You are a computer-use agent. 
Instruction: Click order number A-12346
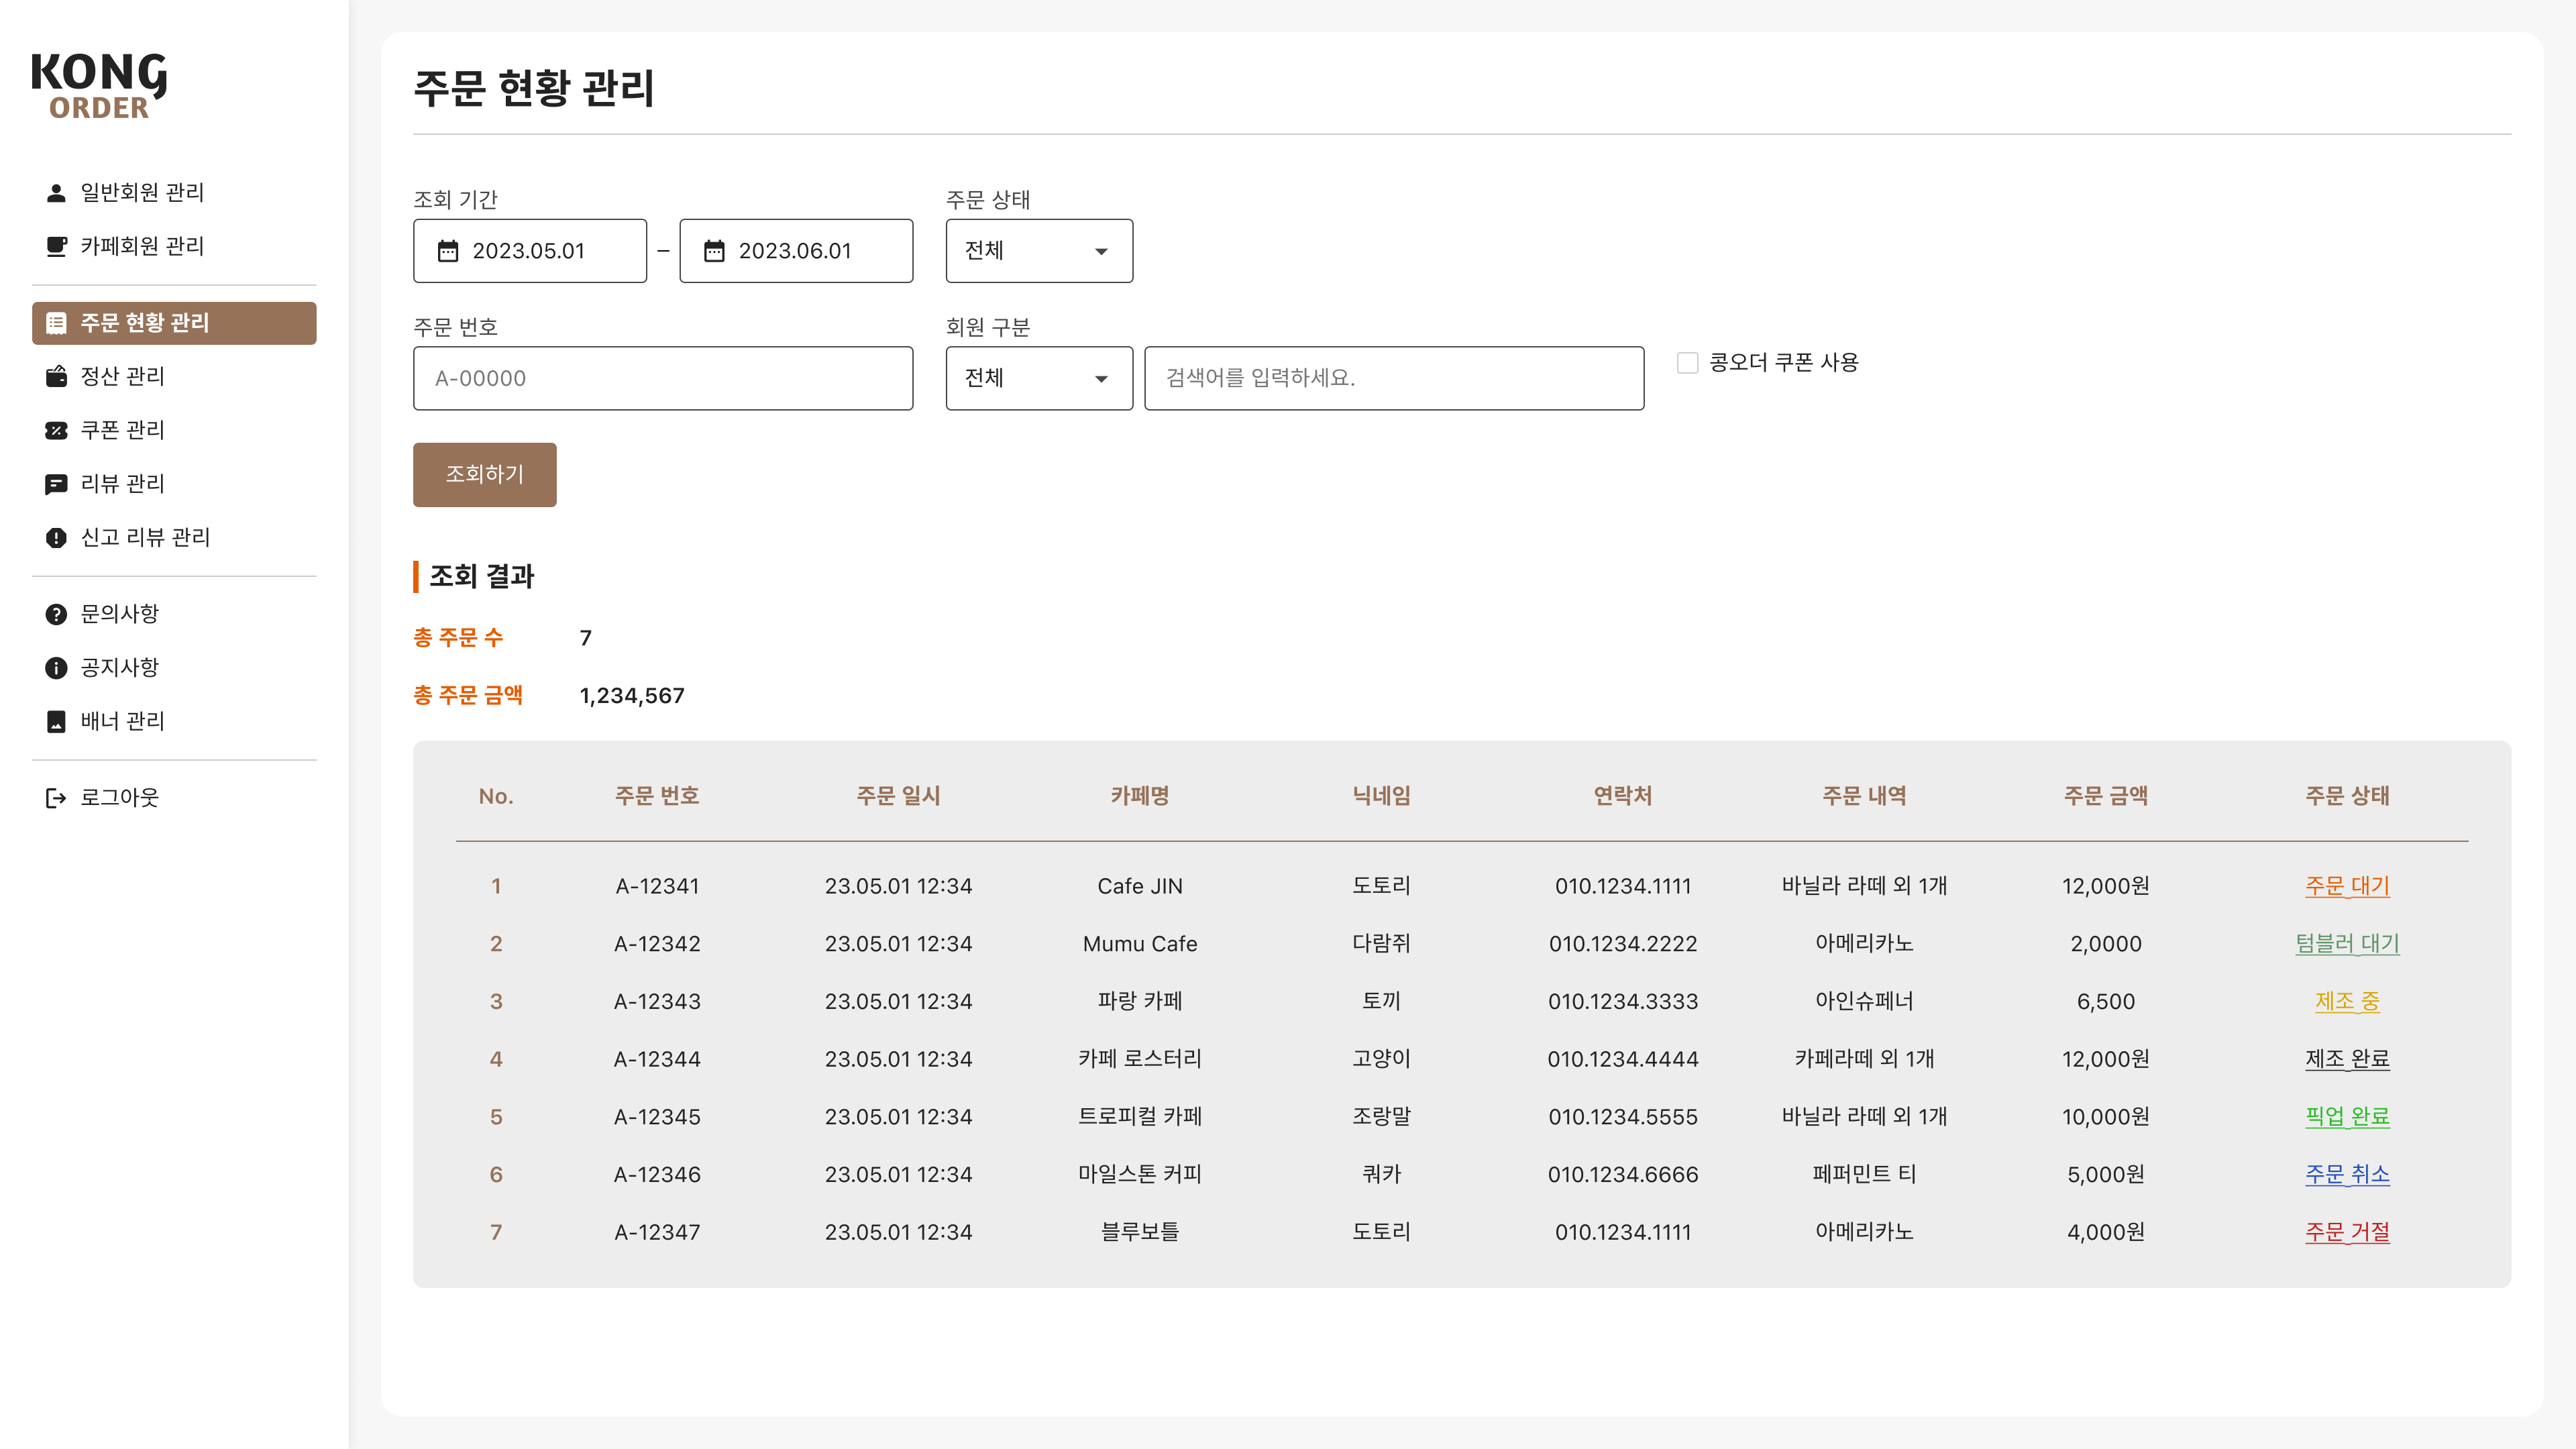657,1174
